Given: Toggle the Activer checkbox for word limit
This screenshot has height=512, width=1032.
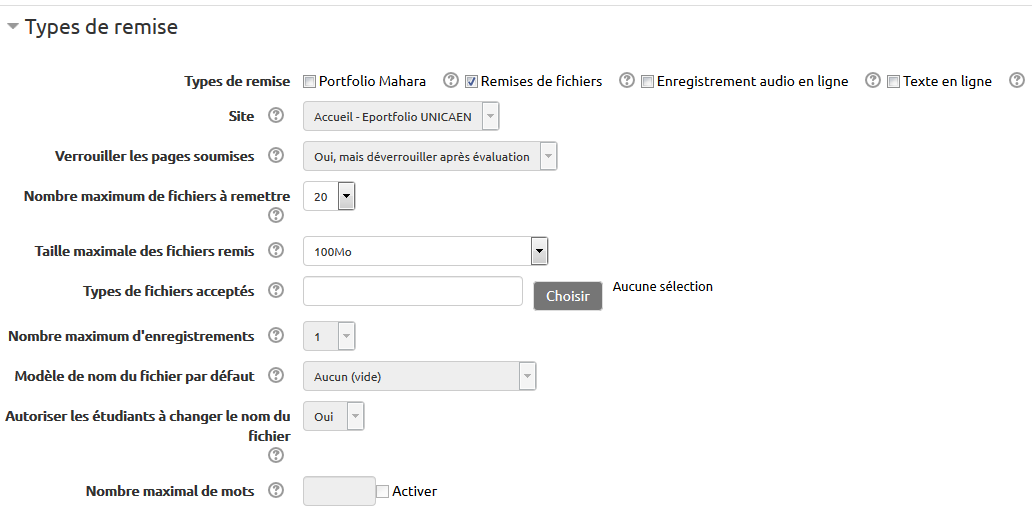Looking at the screenshot, I should [x=383, y=491].
